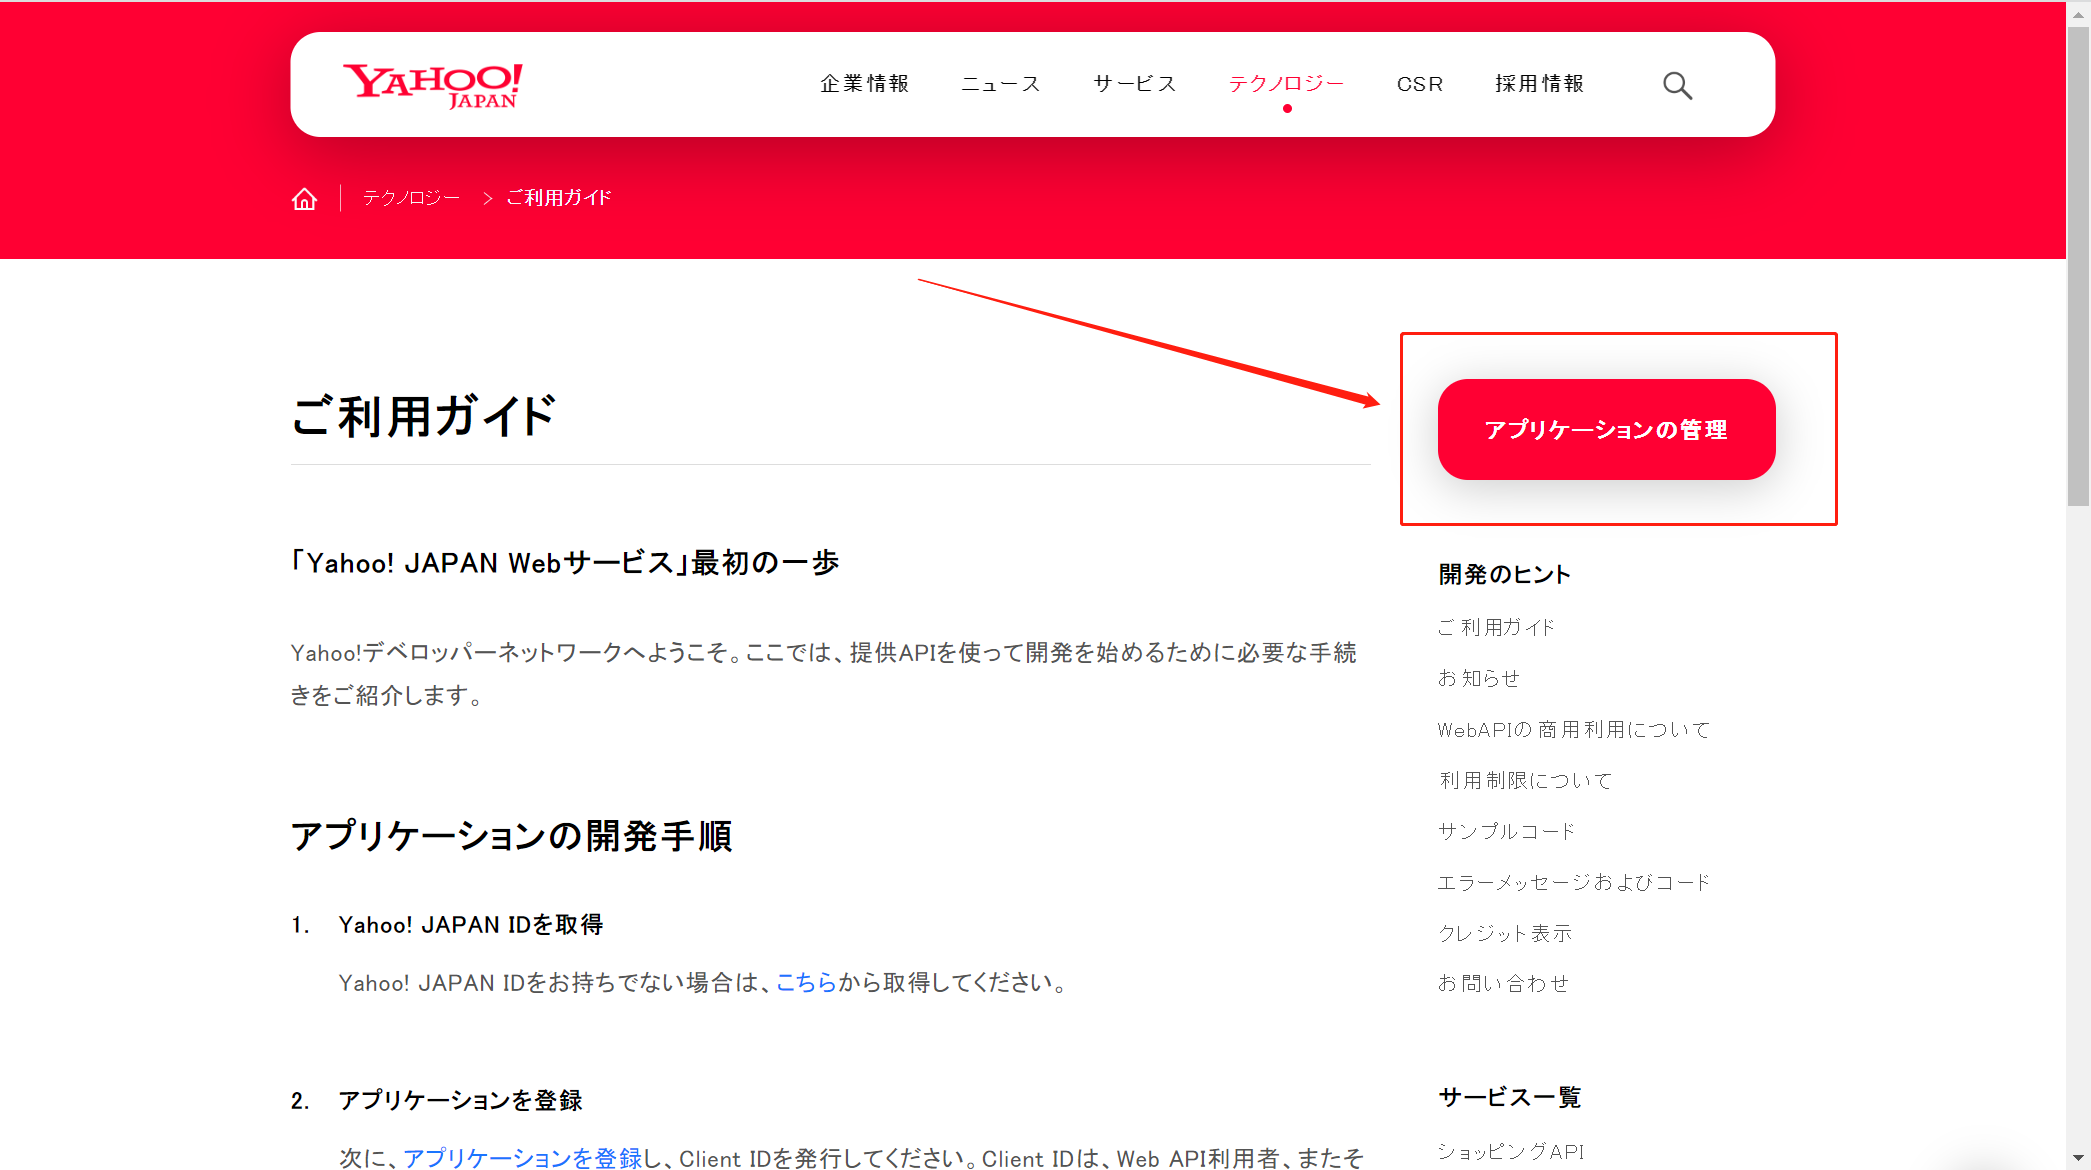
Task: Open the CSR navigation item
Action: [1419, 84]
